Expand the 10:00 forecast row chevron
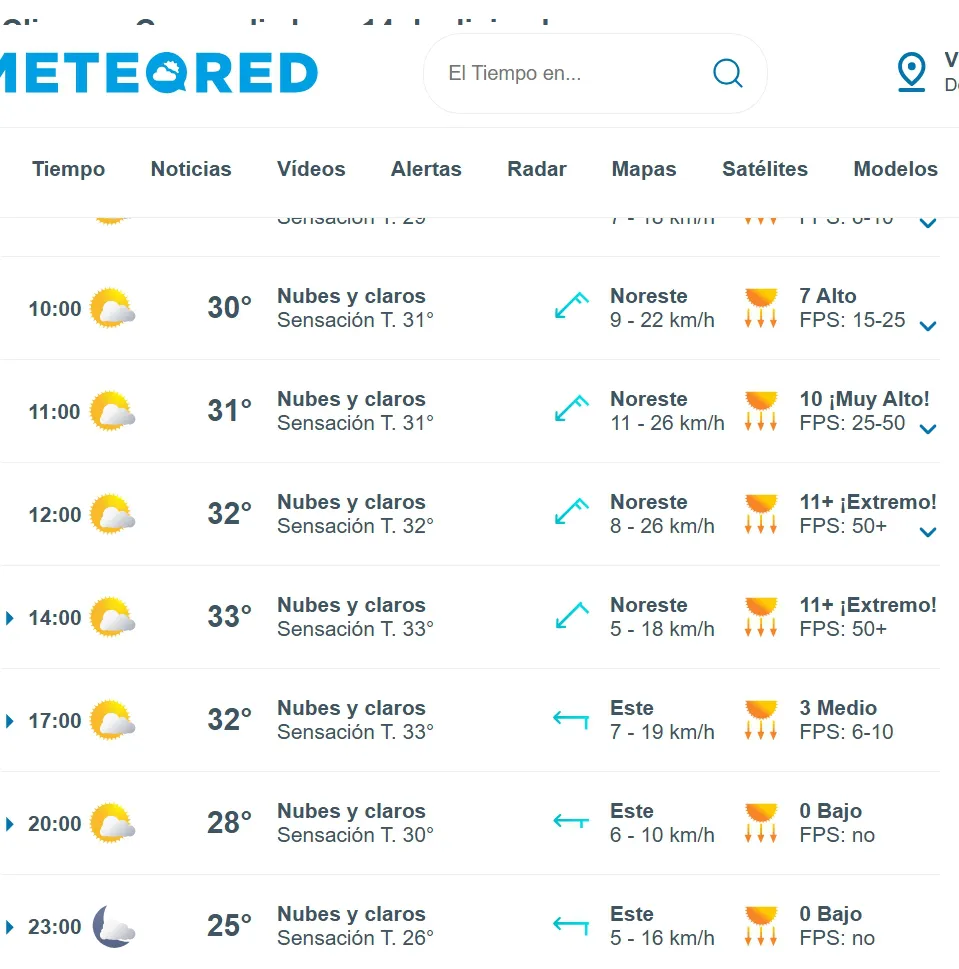This screenshot has width=959, height=969. pos(928,326)
